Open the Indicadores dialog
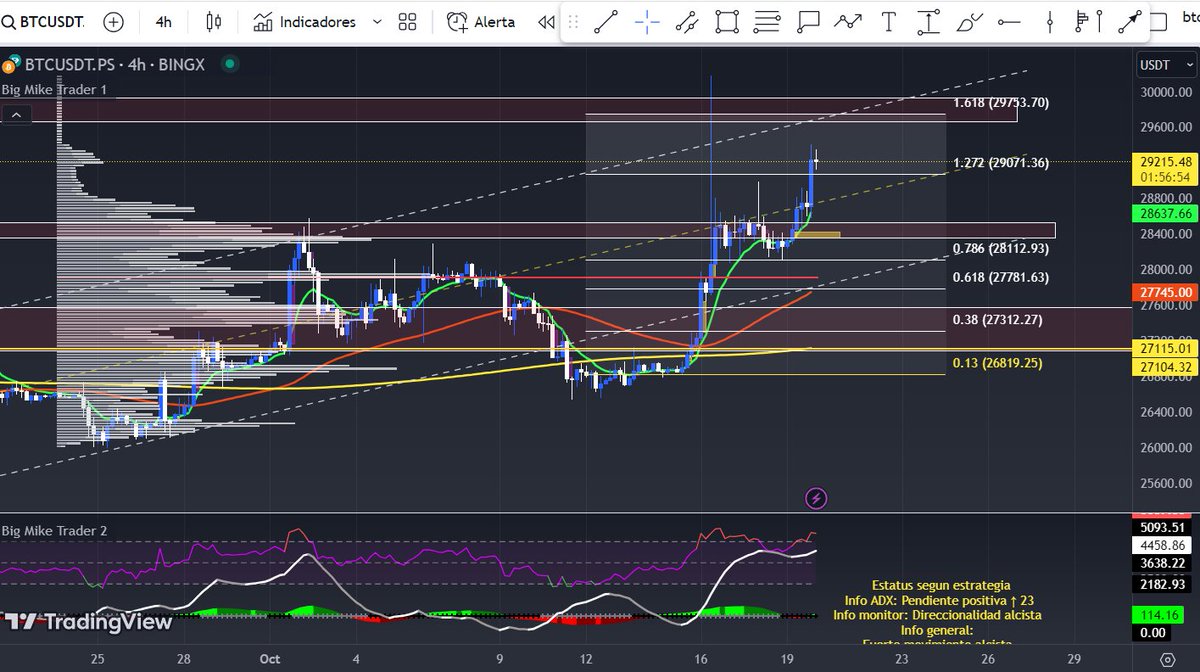1200x672 pixels. coord(305,21)
